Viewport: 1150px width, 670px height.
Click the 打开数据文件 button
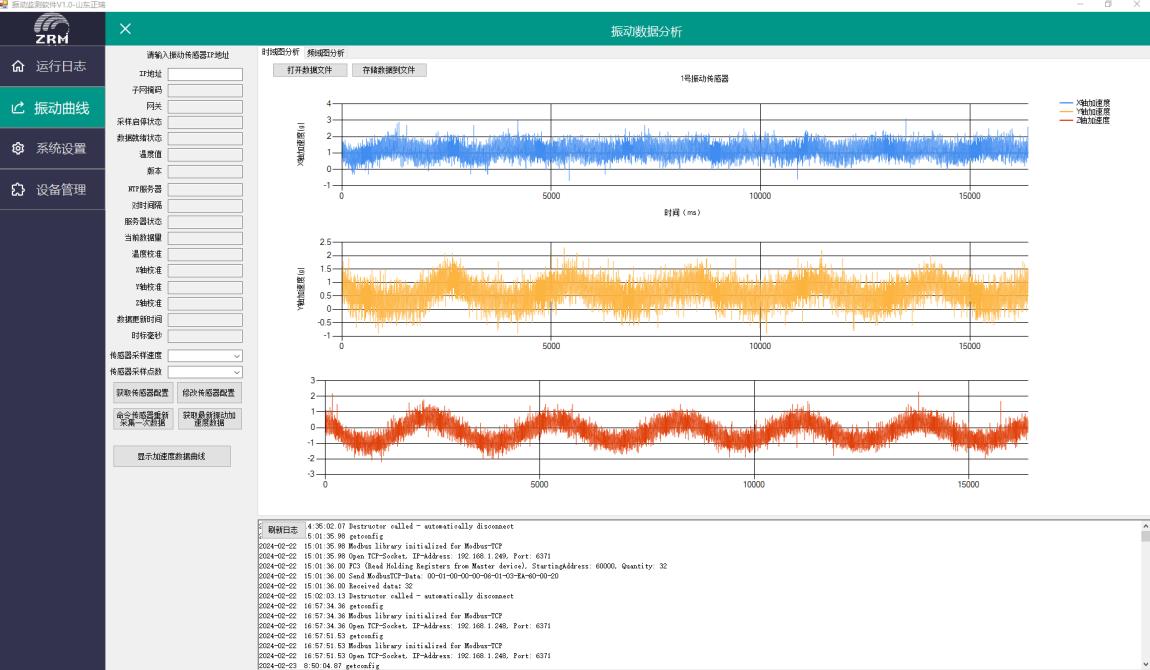310,70
